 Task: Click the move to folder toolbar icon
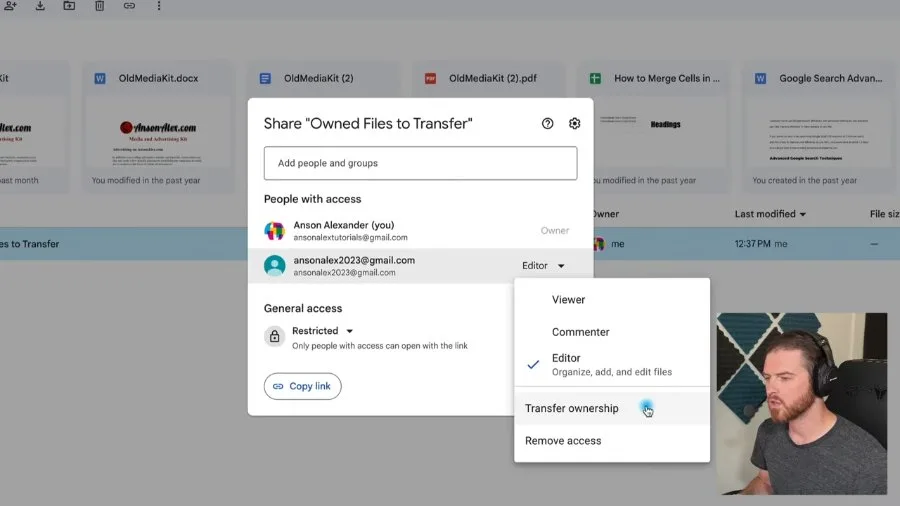pyautogui.click(x=69, y=6)
